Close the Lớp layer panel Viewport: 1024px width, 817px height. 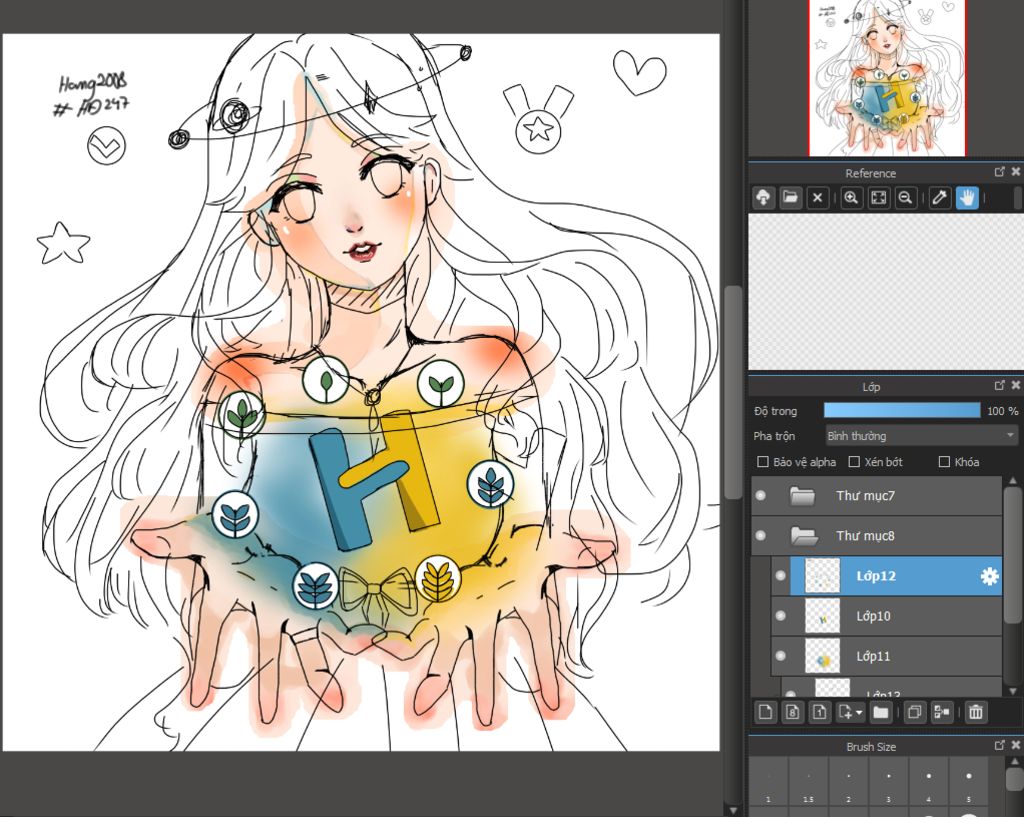[x=1016, y=385]
